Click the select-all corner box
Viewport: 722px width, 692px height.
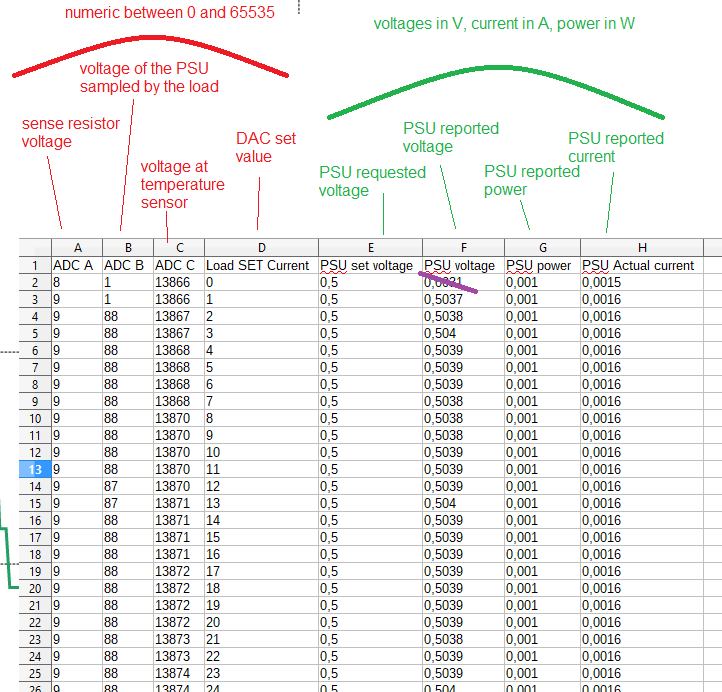tap(34, 248)
